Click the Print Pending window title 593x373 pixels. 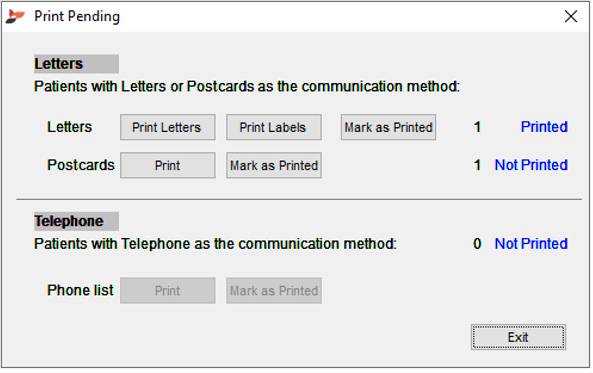coord(77,17)
